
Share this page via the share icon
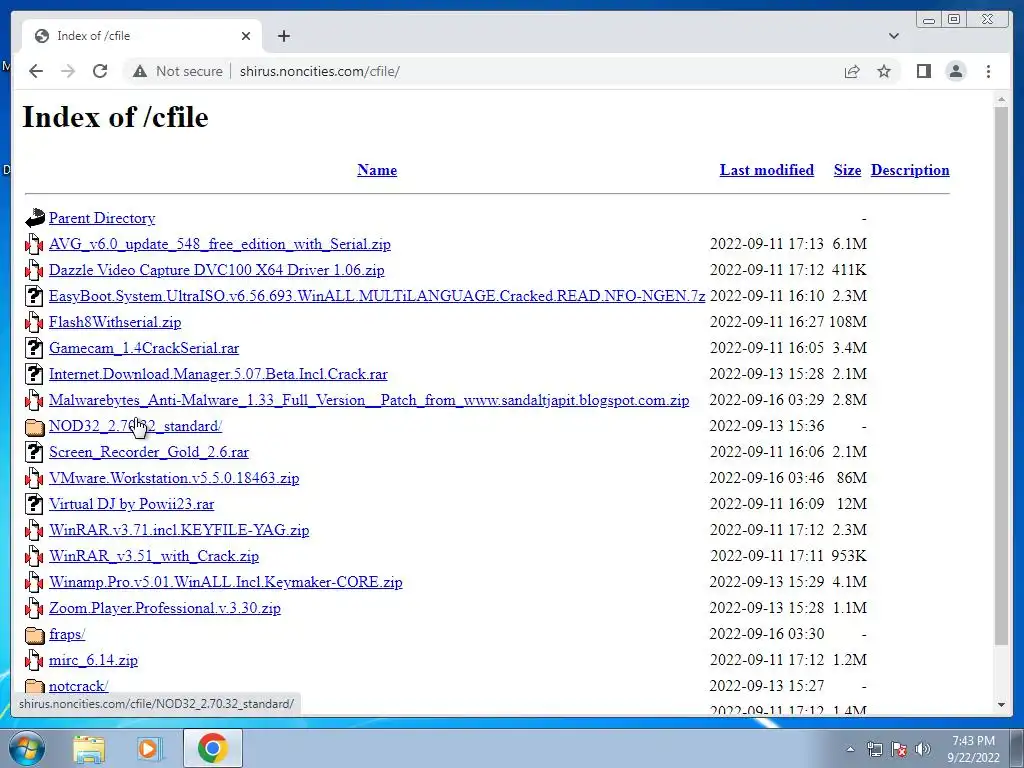coord(852,71)
